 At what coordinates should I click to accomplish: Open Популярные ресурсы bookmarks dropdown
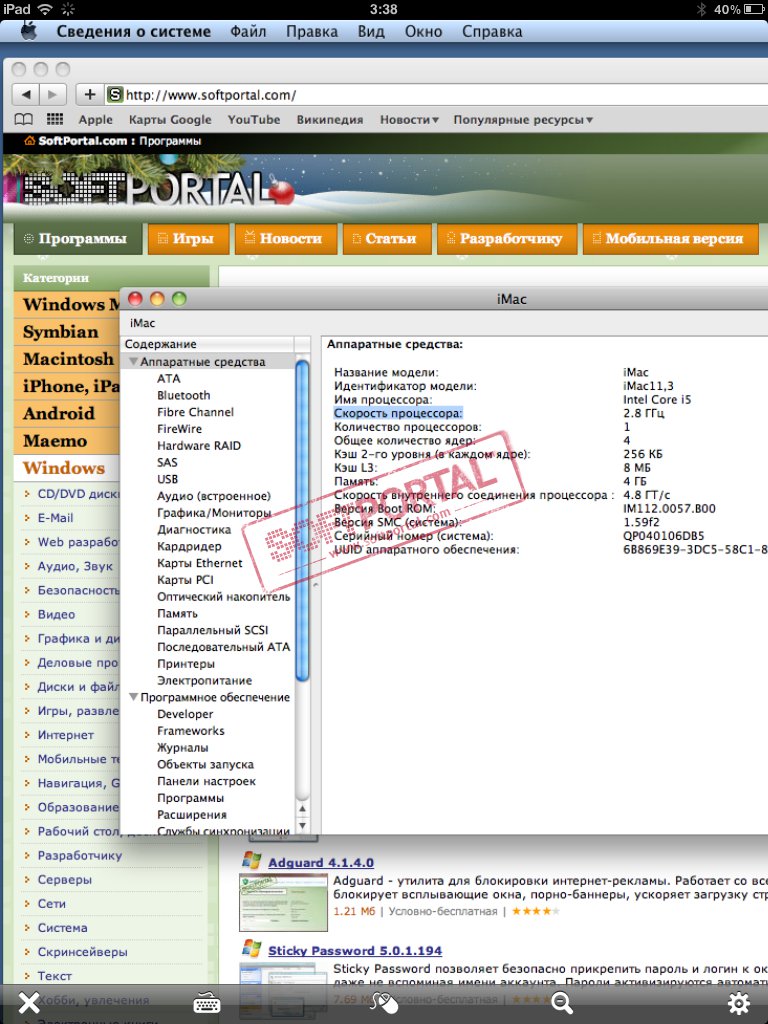click(x=523, y=120)
